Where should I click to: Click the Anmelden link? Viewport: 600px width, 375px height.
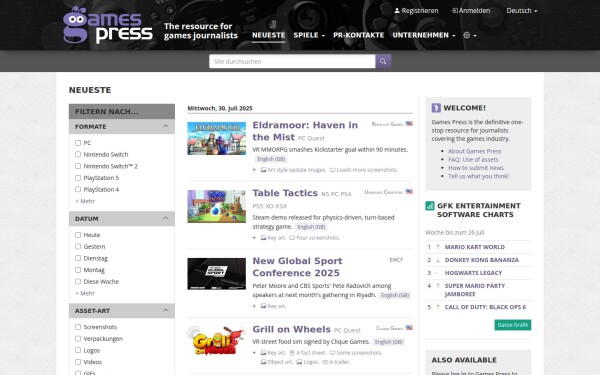[471, 11]
